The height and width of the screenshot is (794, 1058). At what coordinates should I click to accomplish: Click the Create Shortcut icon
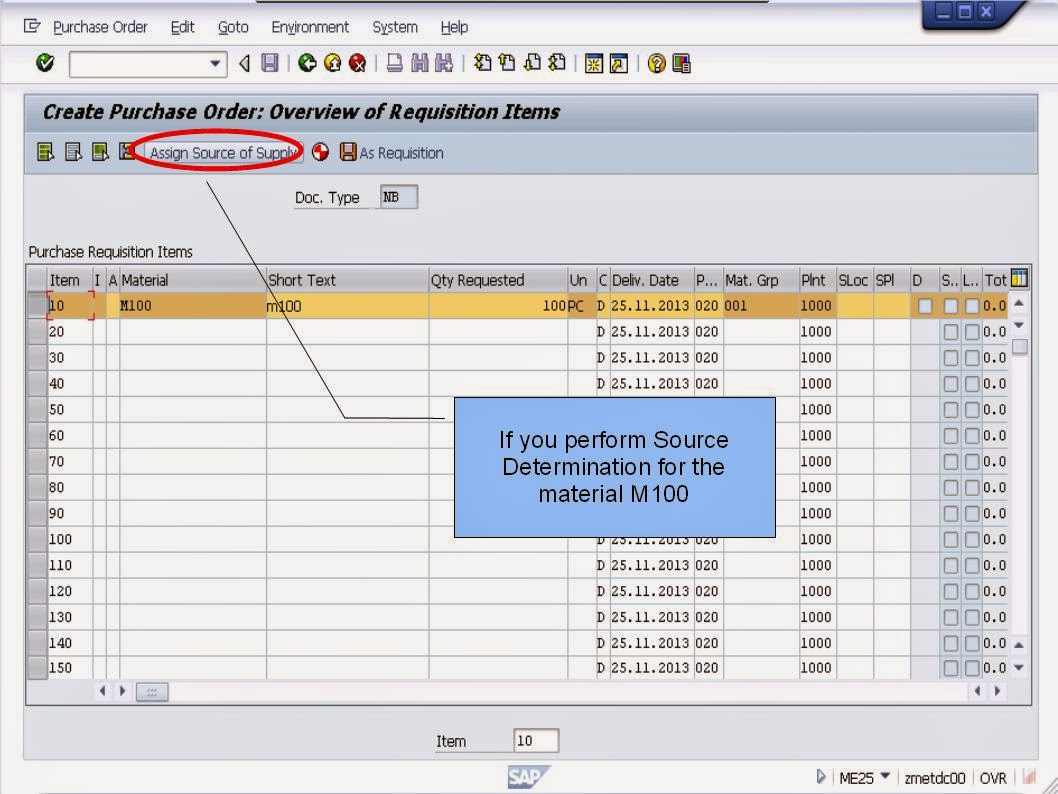619,63
